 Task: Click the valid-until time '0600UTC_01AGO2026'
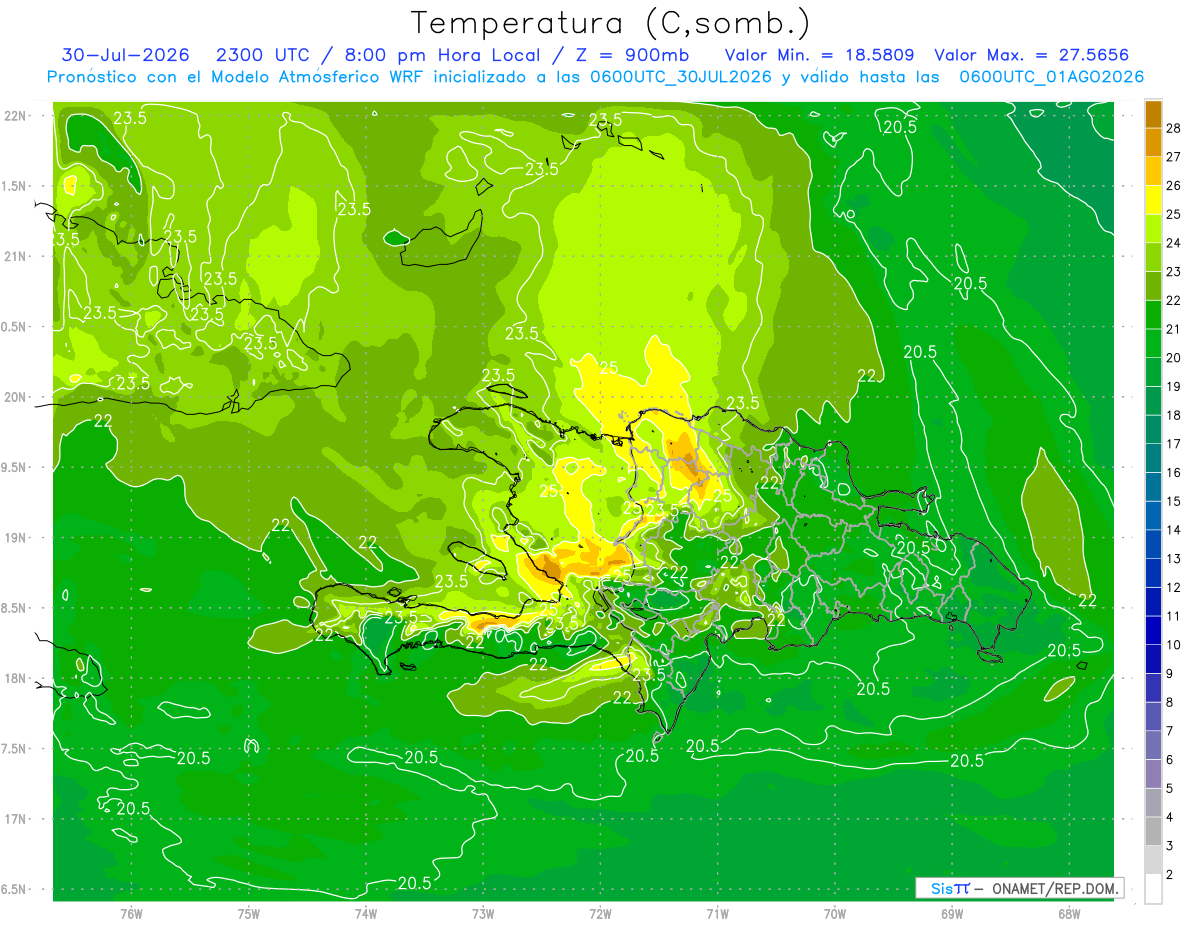coord(1051,77)
